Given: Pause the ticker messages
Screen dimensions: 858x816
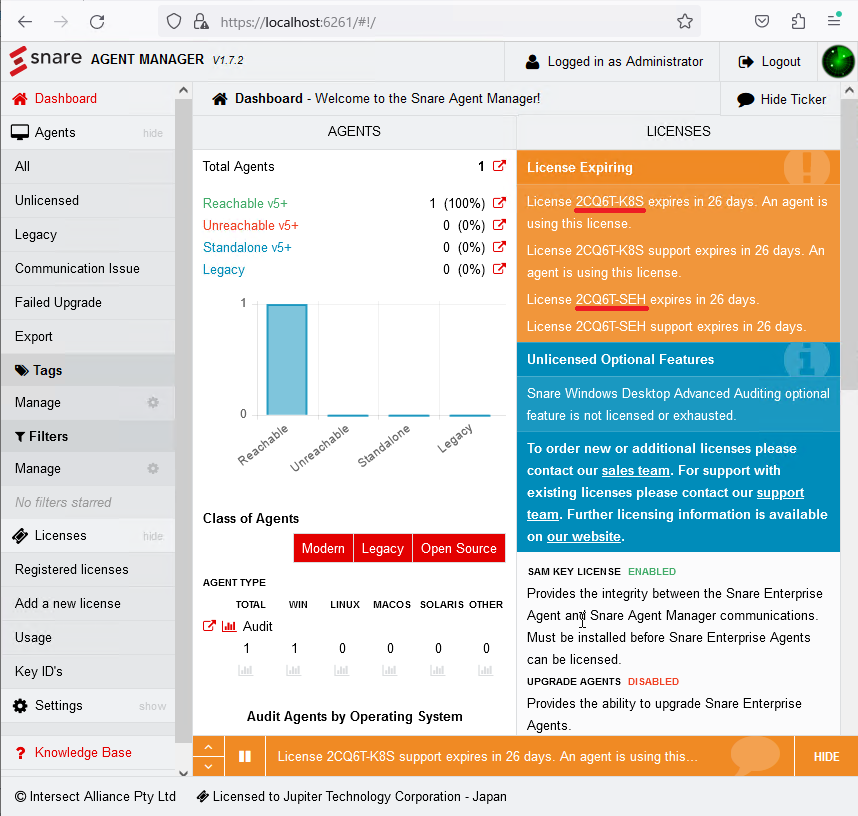Looking at the screenshot, I should (245, 756).
